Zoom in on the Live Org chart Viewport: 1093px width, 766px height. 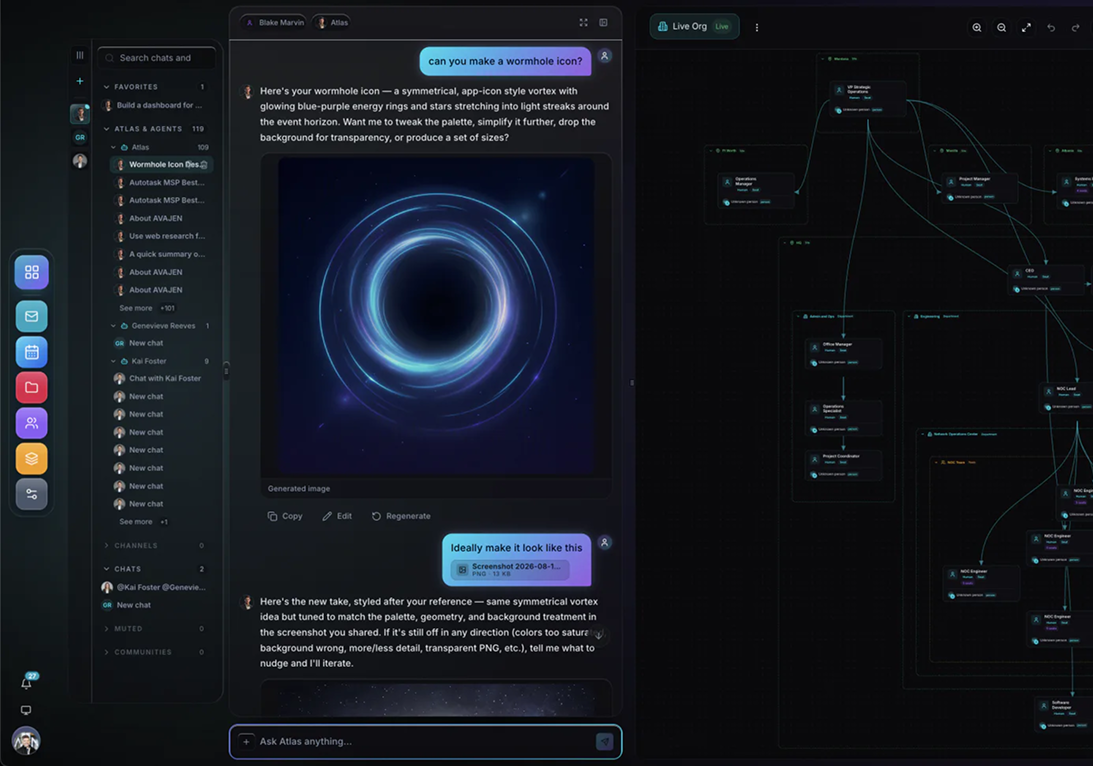[977, 28]
